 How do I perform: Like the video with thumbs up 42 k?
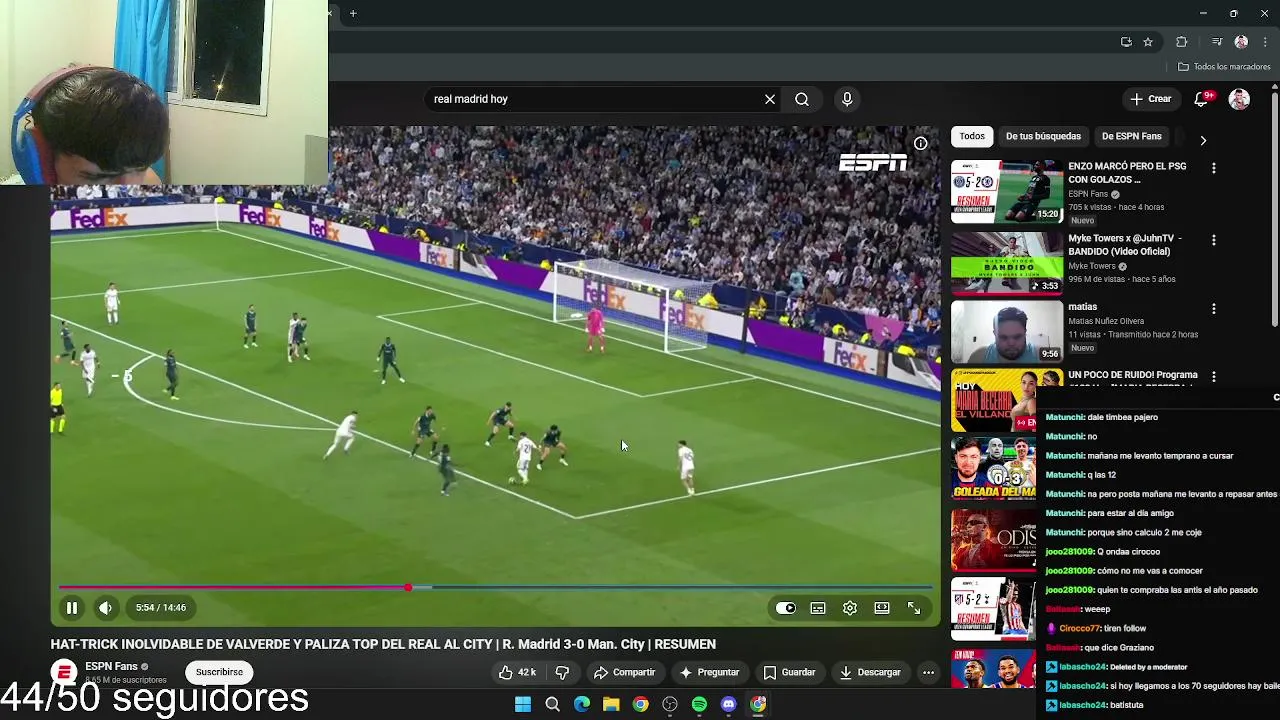[x=518, y=672]
